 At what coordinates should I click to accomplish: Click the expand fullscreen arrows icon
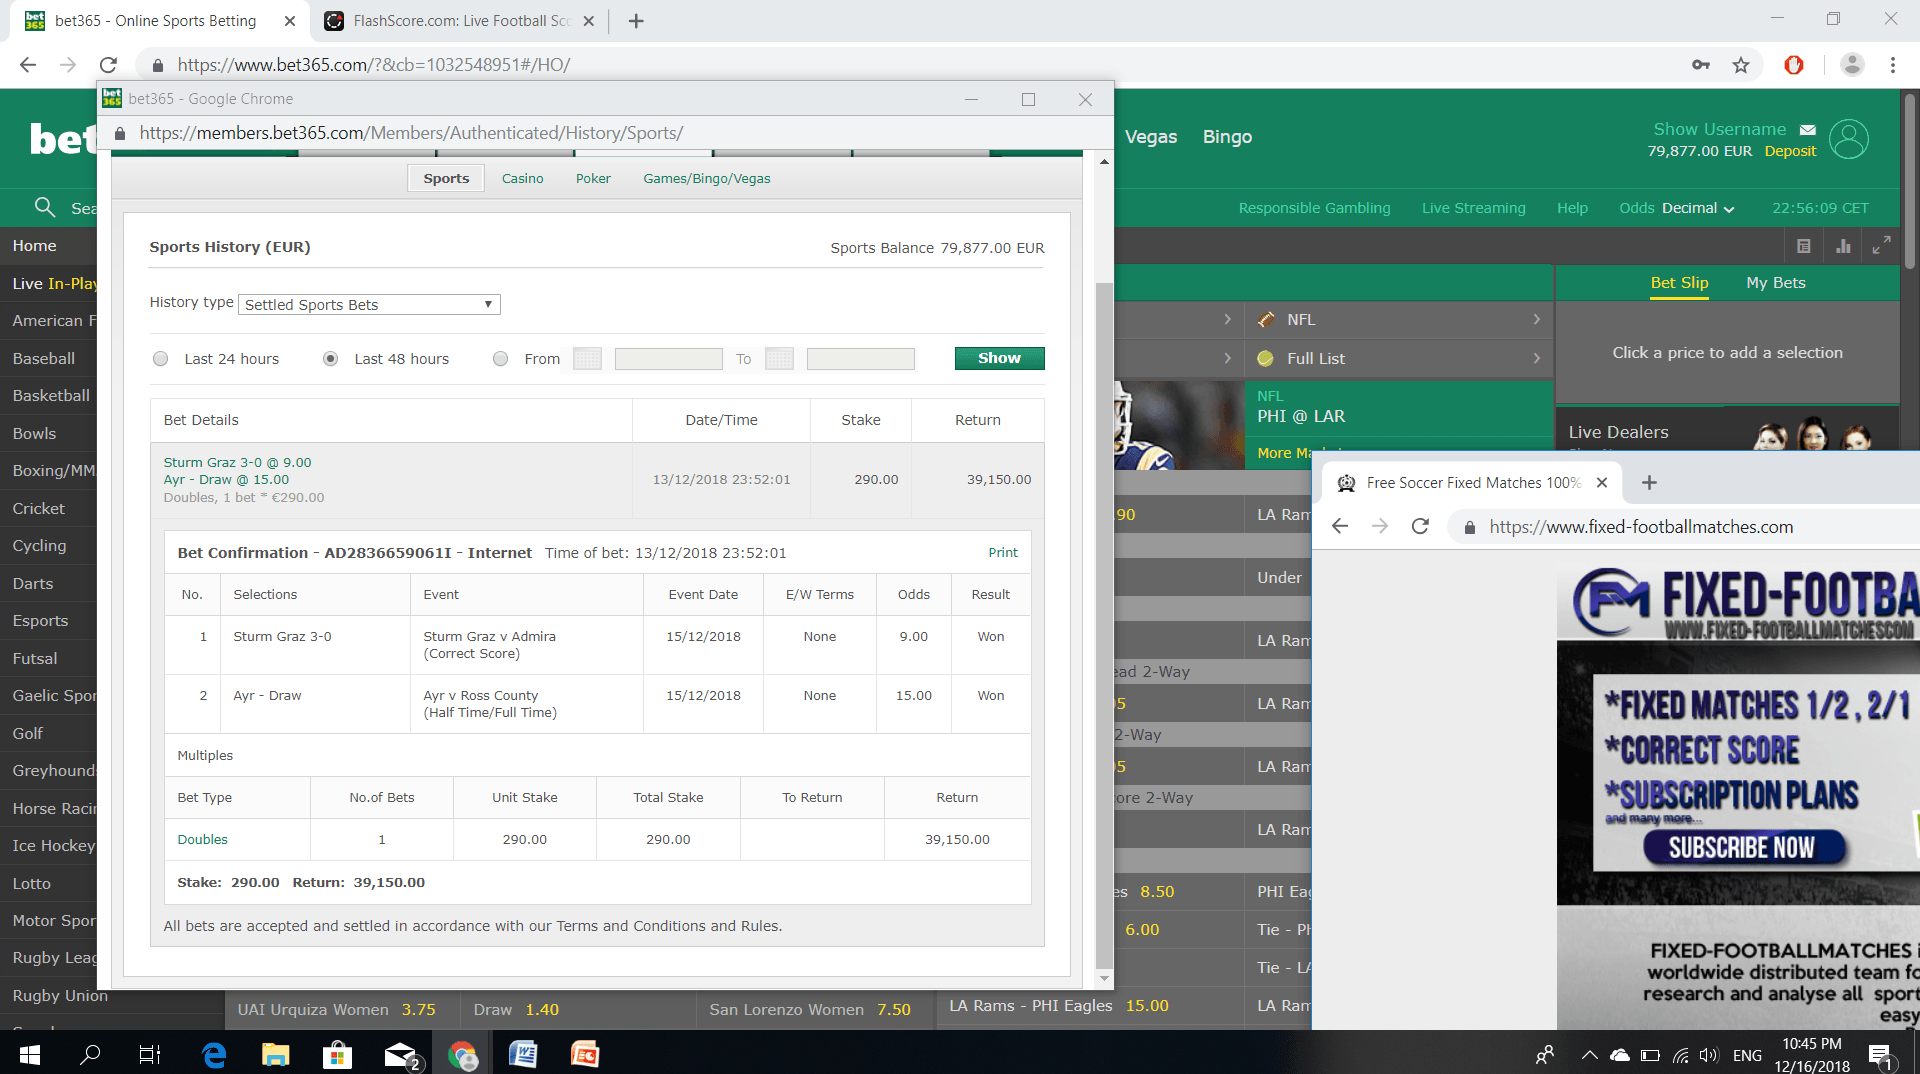click(x=1881, y=245)
